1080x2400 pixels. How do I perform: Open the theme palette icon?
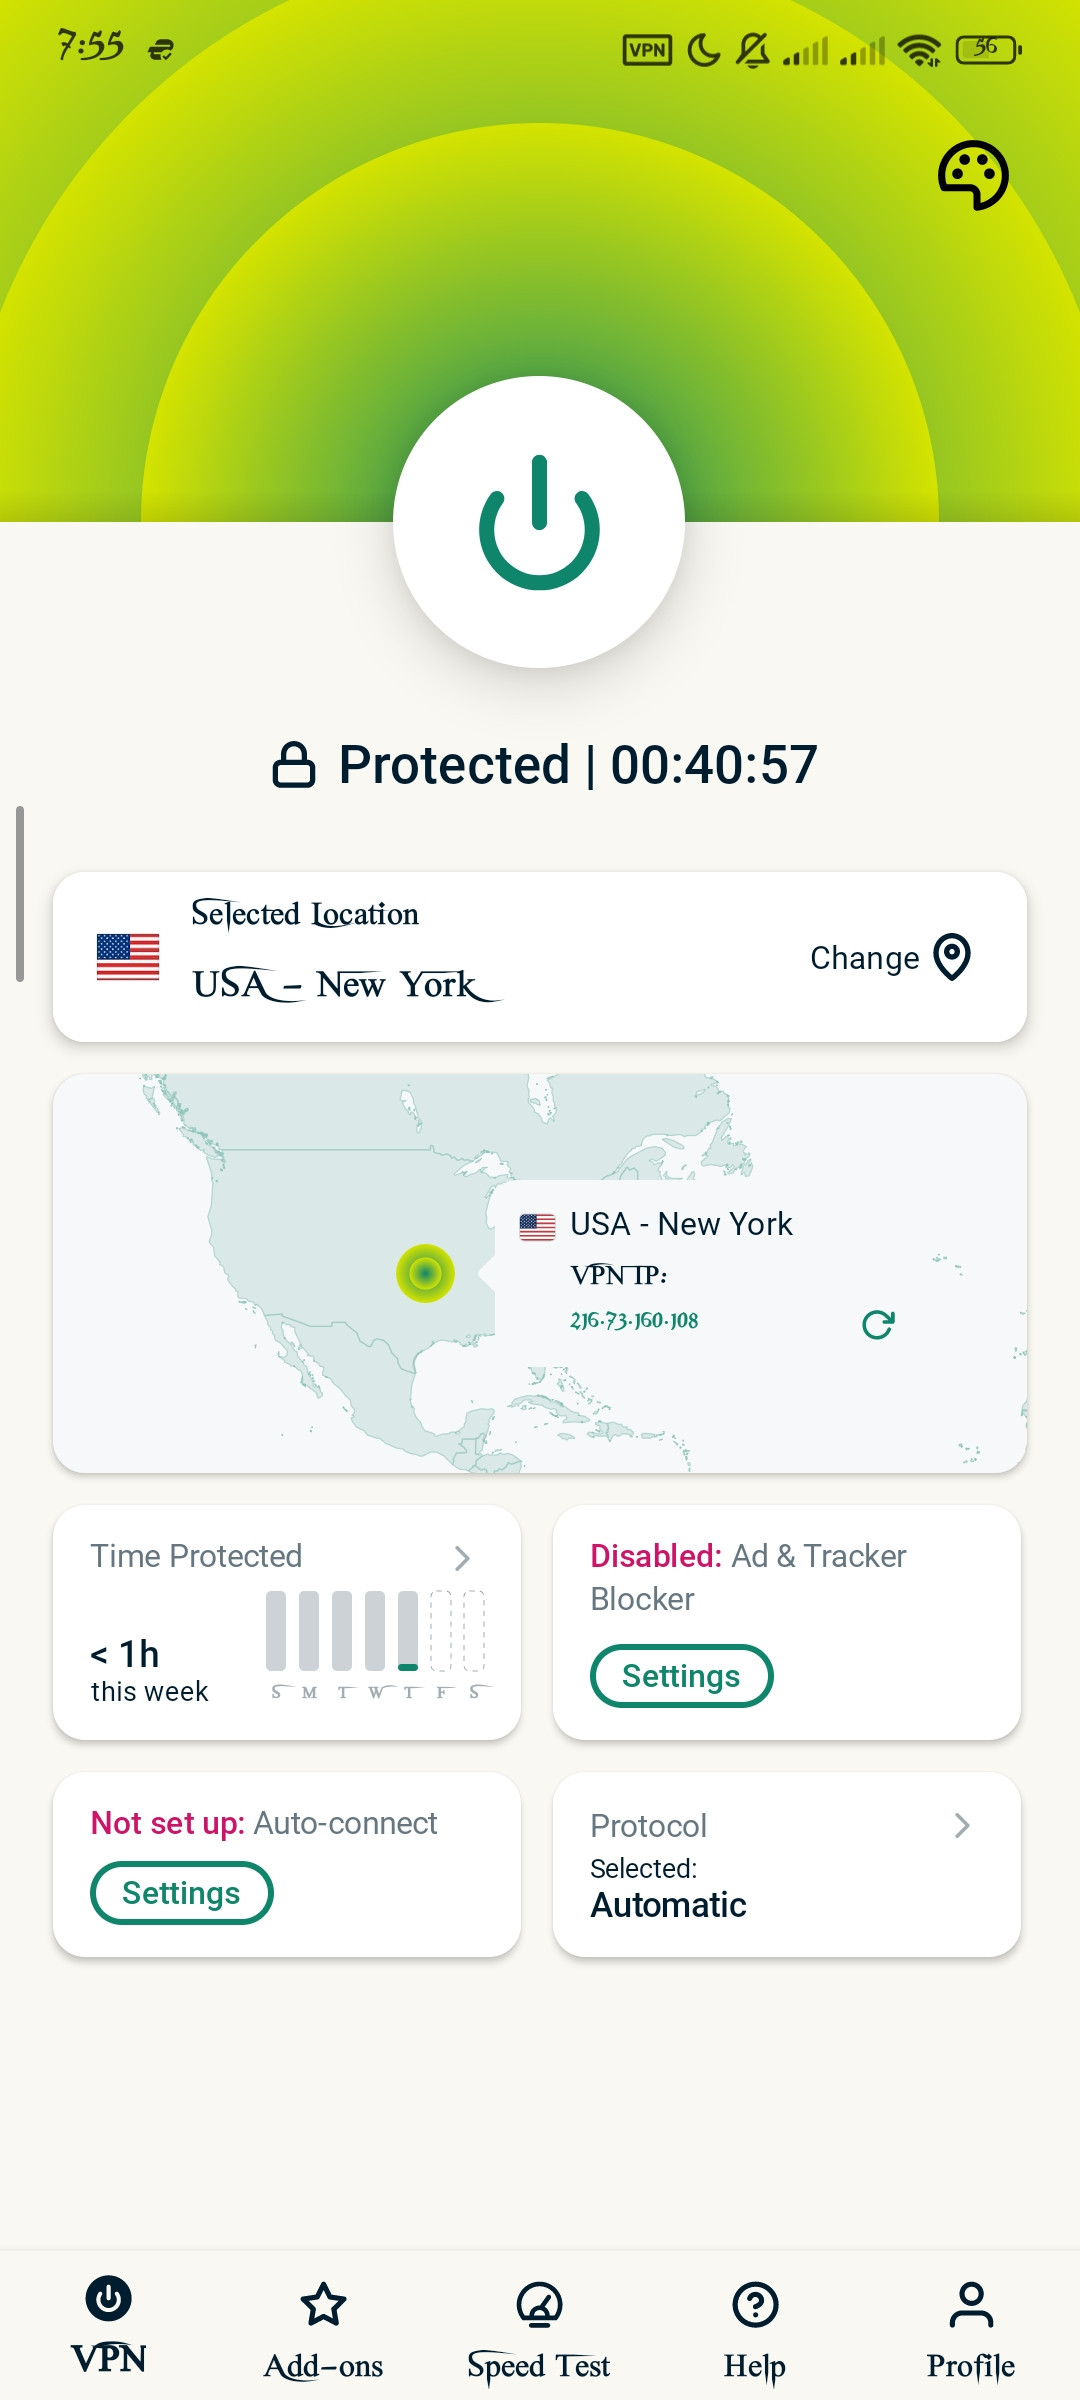(x=973, y=175)
